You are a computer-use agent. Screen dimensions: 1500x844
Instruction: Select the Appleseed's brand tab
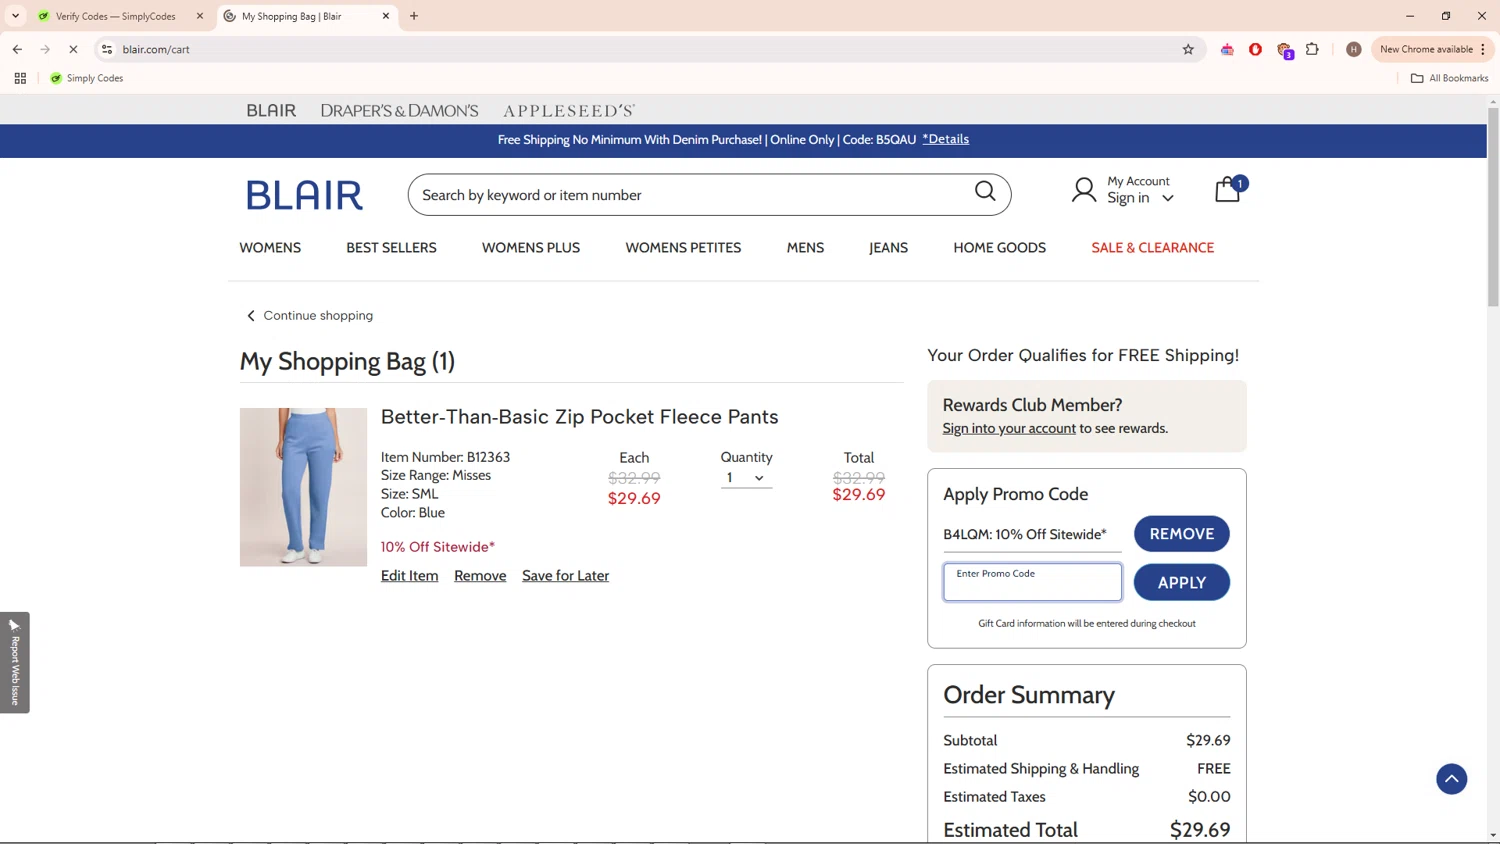[569, 110]
